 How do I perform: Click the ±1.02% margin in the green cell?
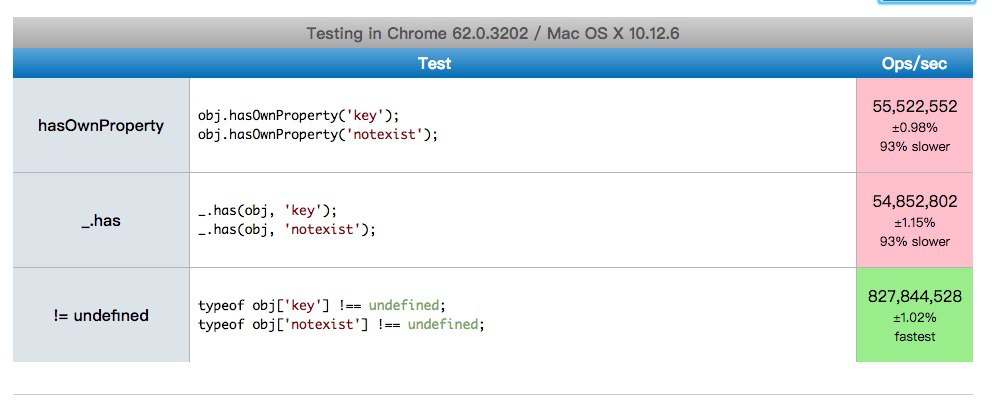point(915,317)
